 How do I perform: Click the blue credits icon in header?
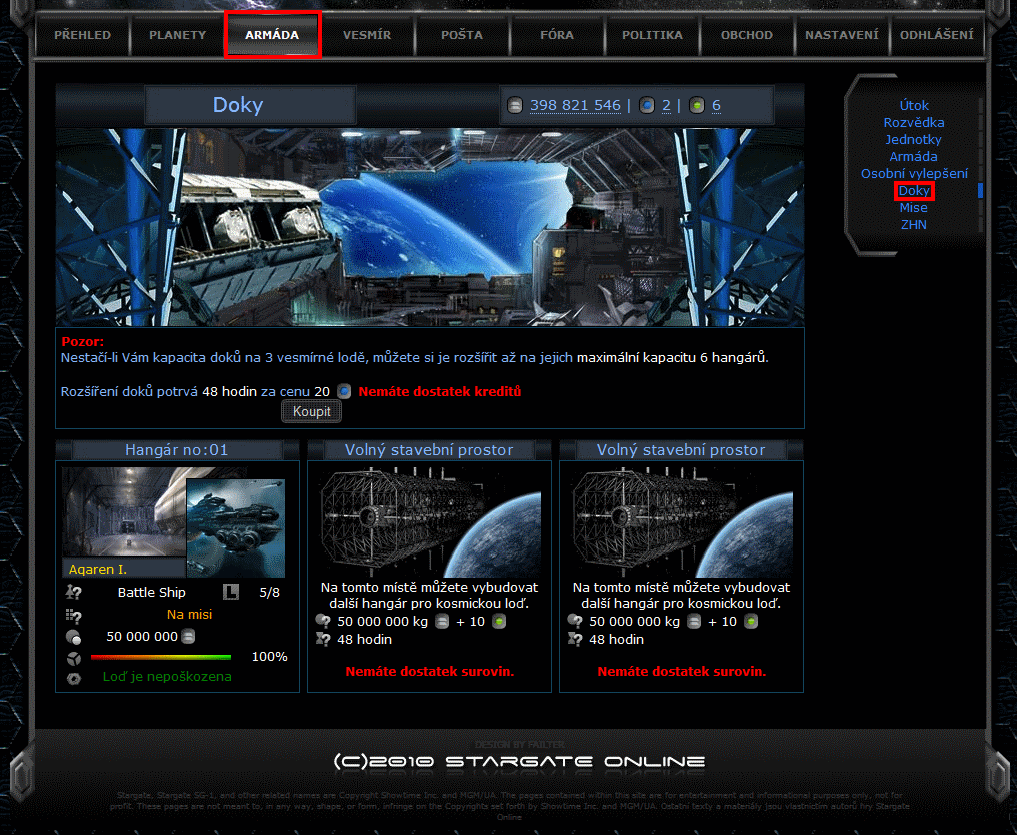(647, 105)
